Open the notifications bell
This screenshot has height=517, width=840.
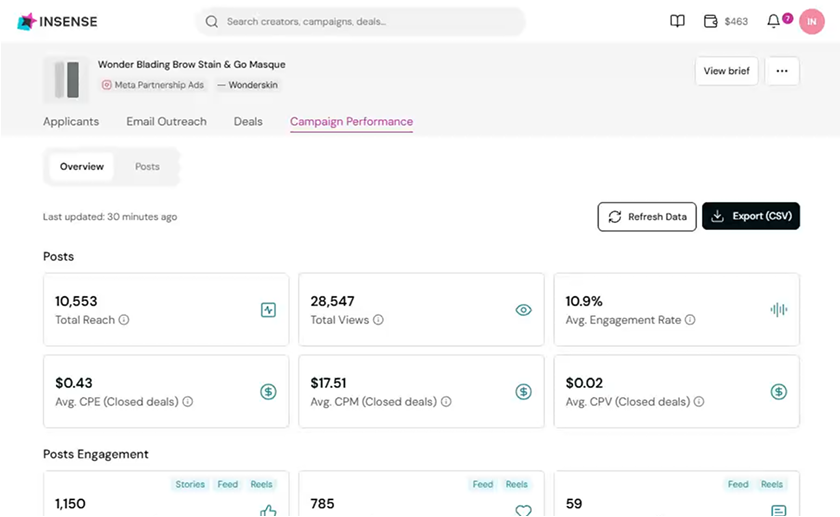[773, 21]
